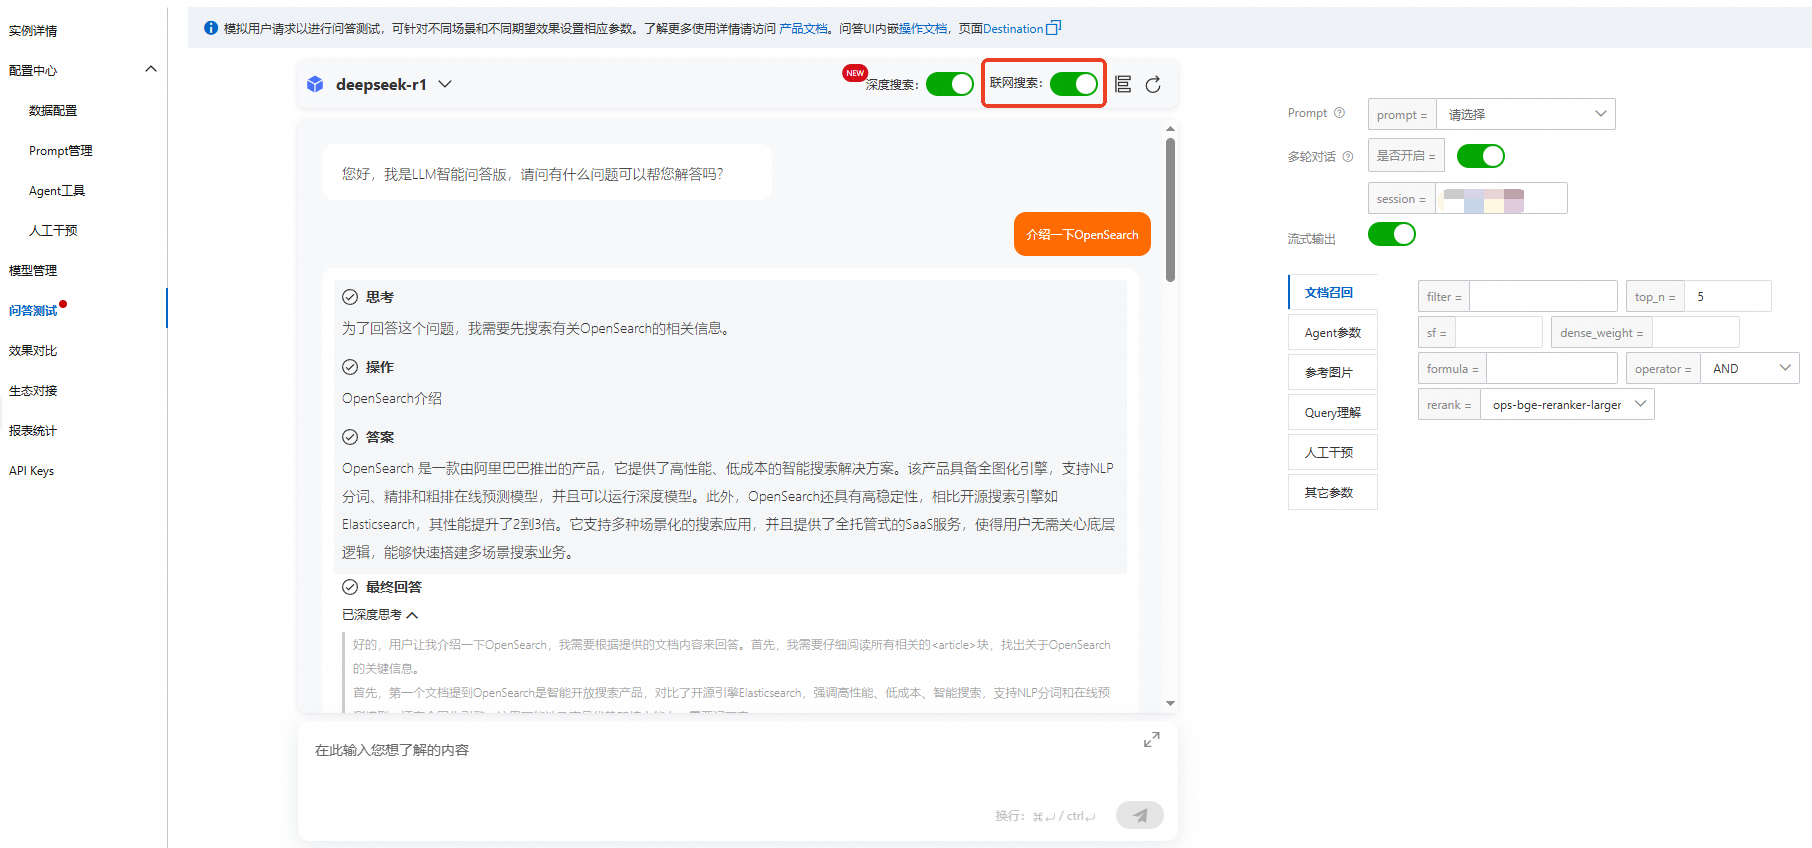1812x848 pixels.
Task: Open 人工干预 in the sidebar
Action: click(53, 231)
